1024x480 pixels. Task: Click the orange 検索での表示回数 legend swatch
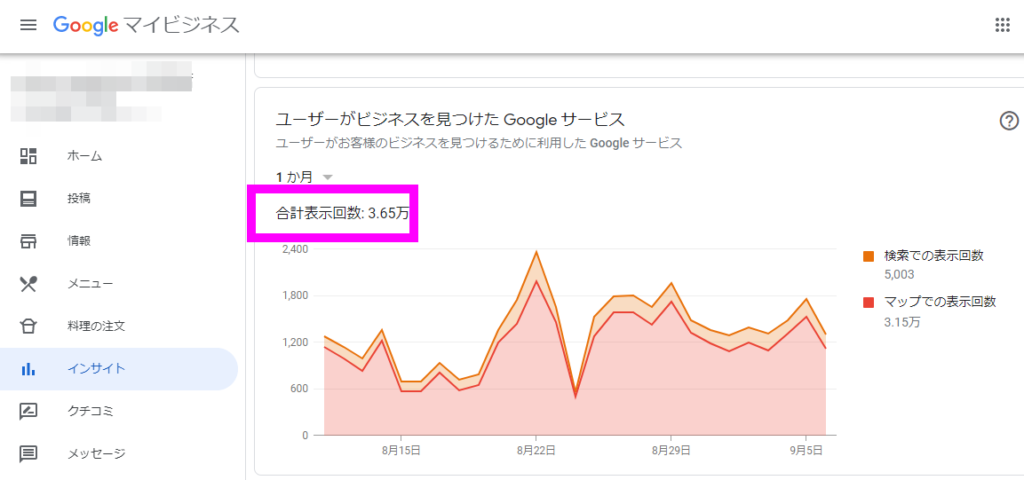869,257
